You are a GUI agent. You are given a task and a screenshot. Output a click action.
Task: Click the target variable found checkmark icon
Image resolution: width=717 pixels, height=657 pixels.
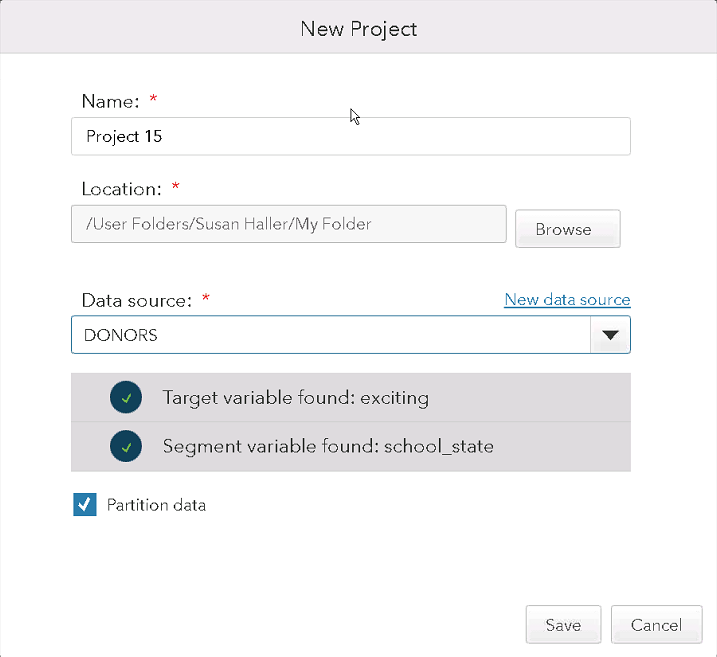click(x=126, y=397)
